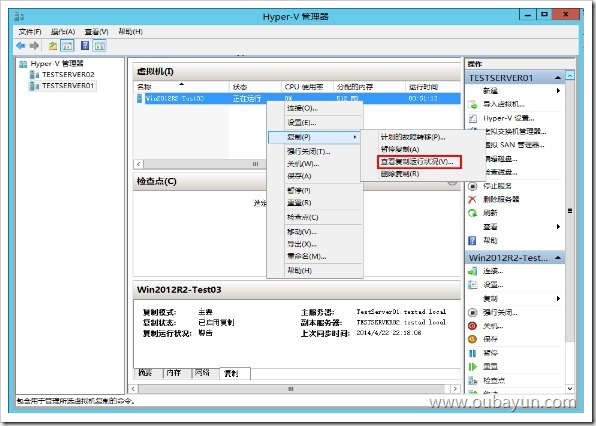The width and height of the screenshot is (596, 426).
Task: Click the red 关机 shutdown icon
Action: click(x=472, y=326)
